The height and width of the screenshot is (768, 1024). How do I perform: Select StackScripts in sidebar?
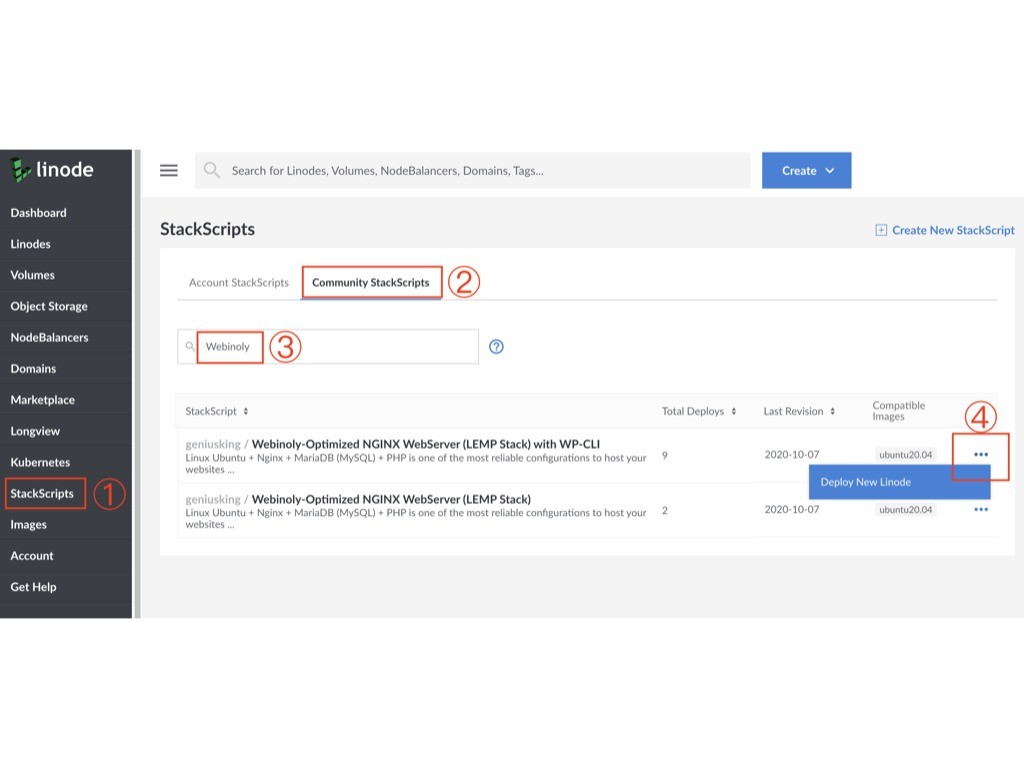click(x=42, y=494)
